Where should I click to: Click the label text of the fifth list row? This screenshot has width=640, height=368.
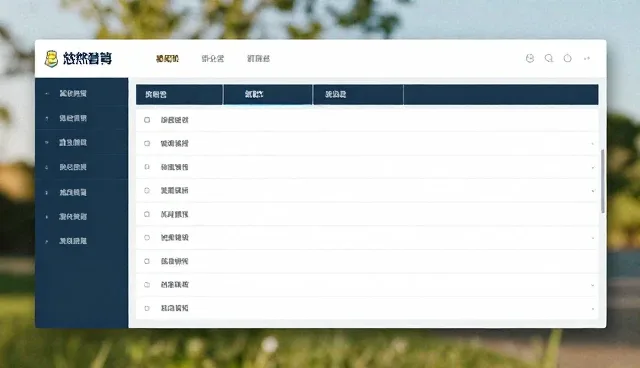(x=175, y=214)
